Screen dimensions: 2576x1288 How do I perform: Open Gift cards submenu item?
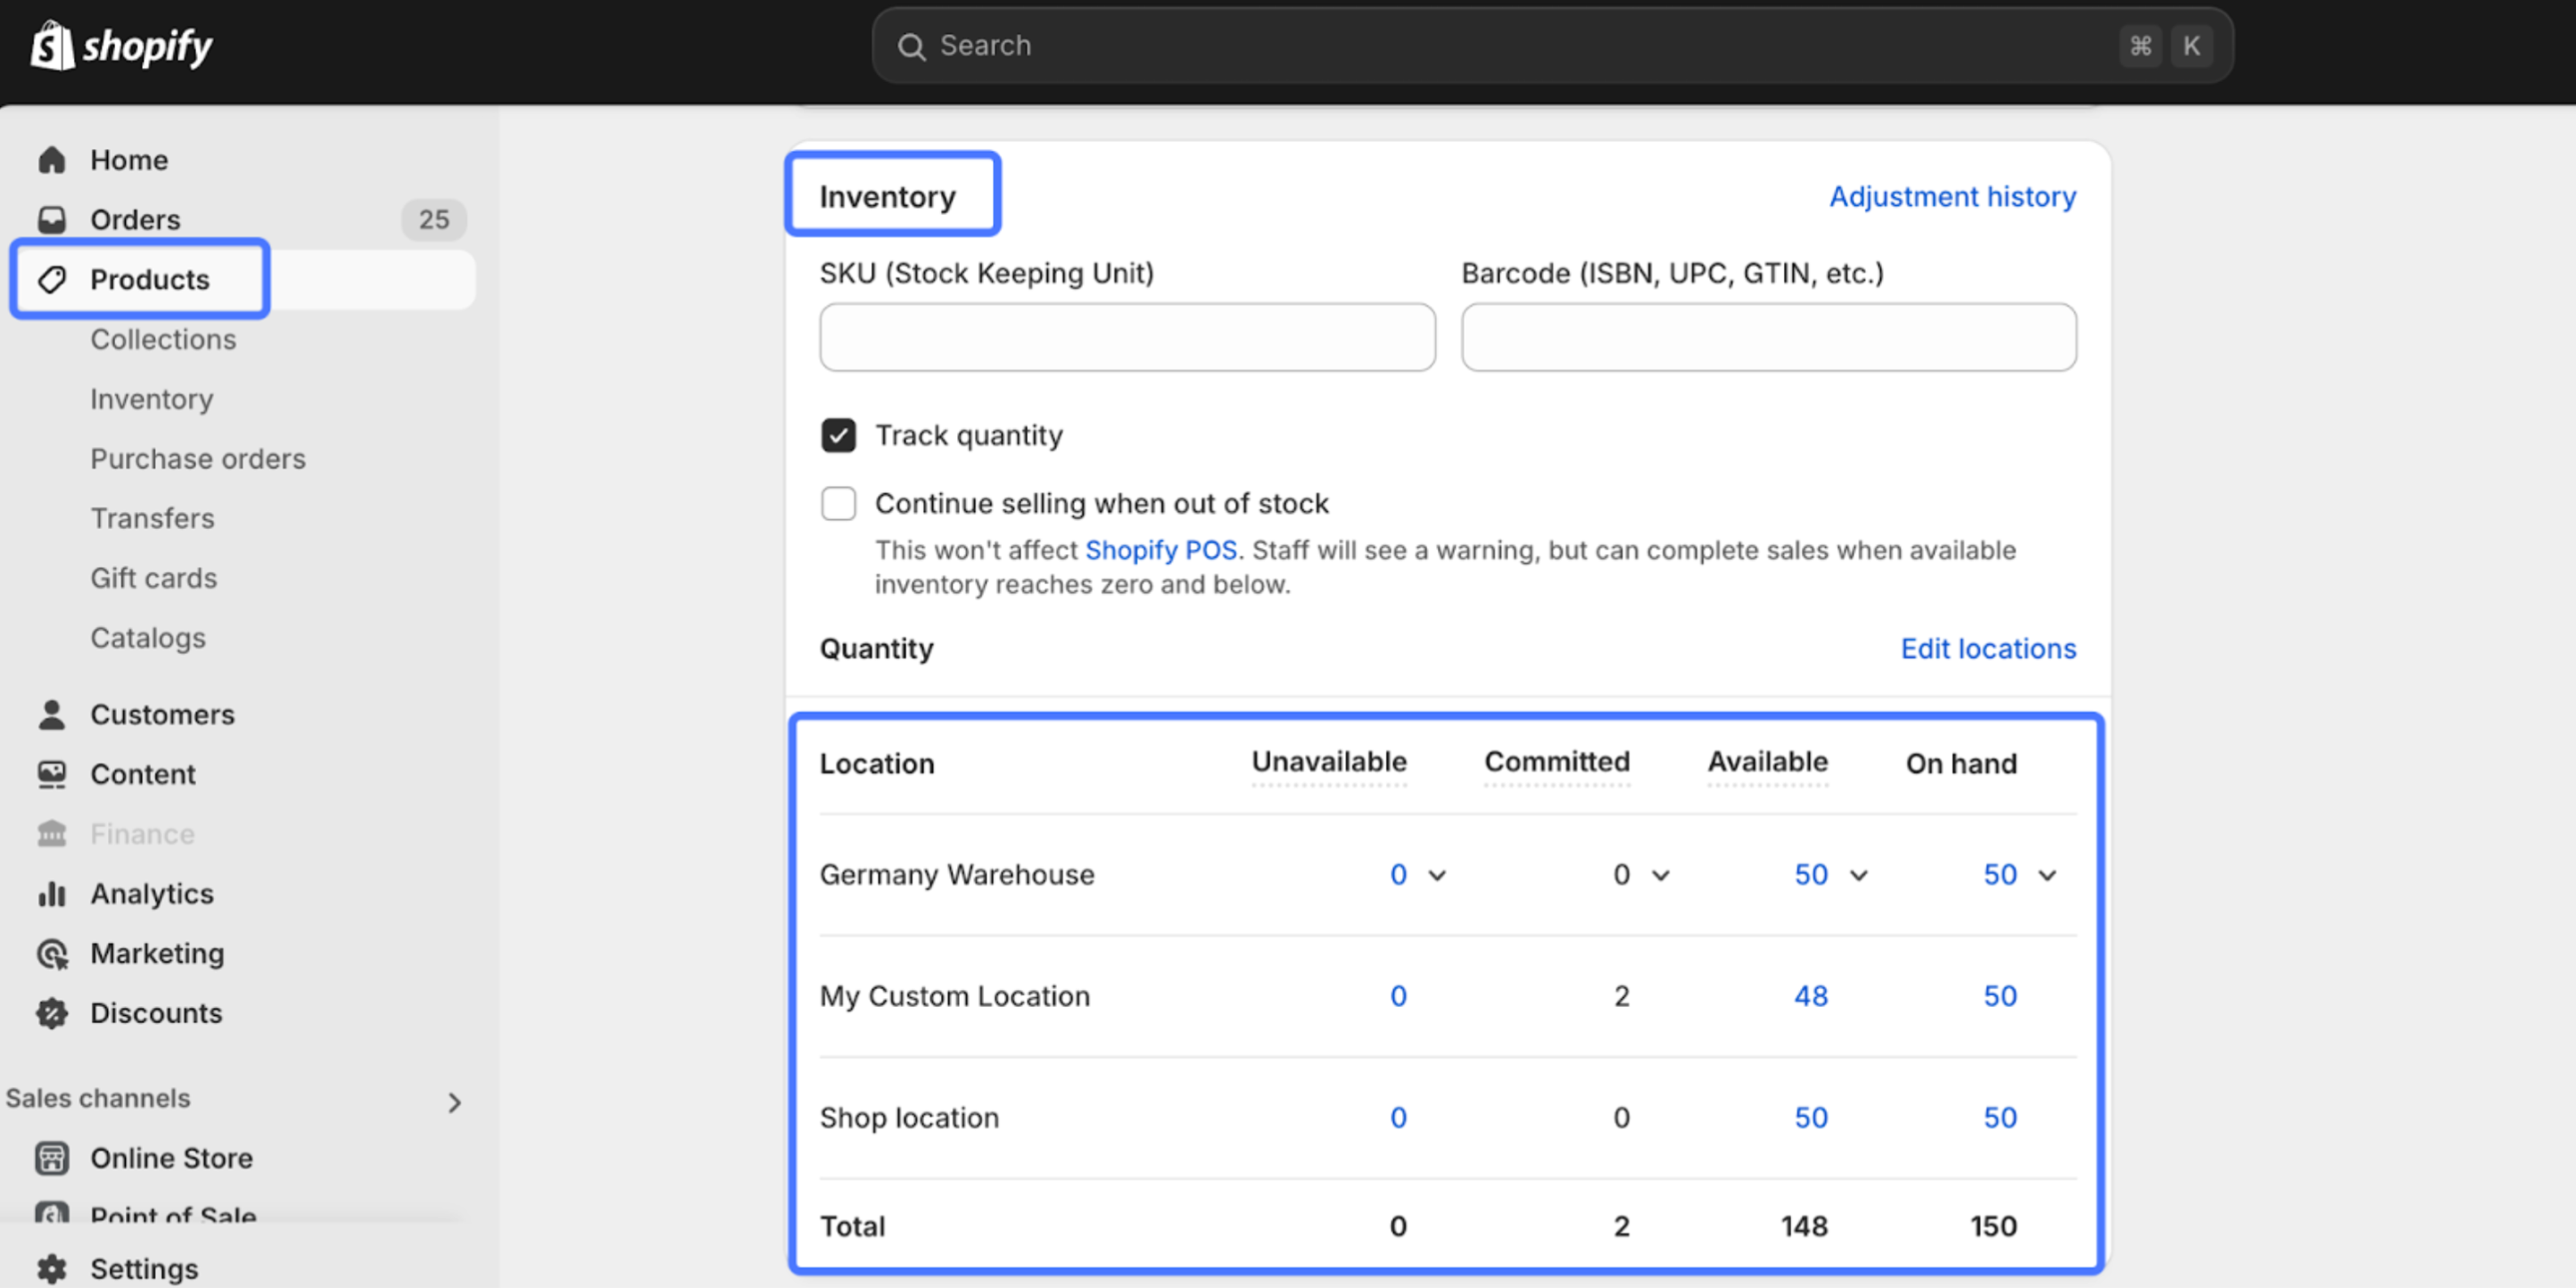click(x=154, y=578)
